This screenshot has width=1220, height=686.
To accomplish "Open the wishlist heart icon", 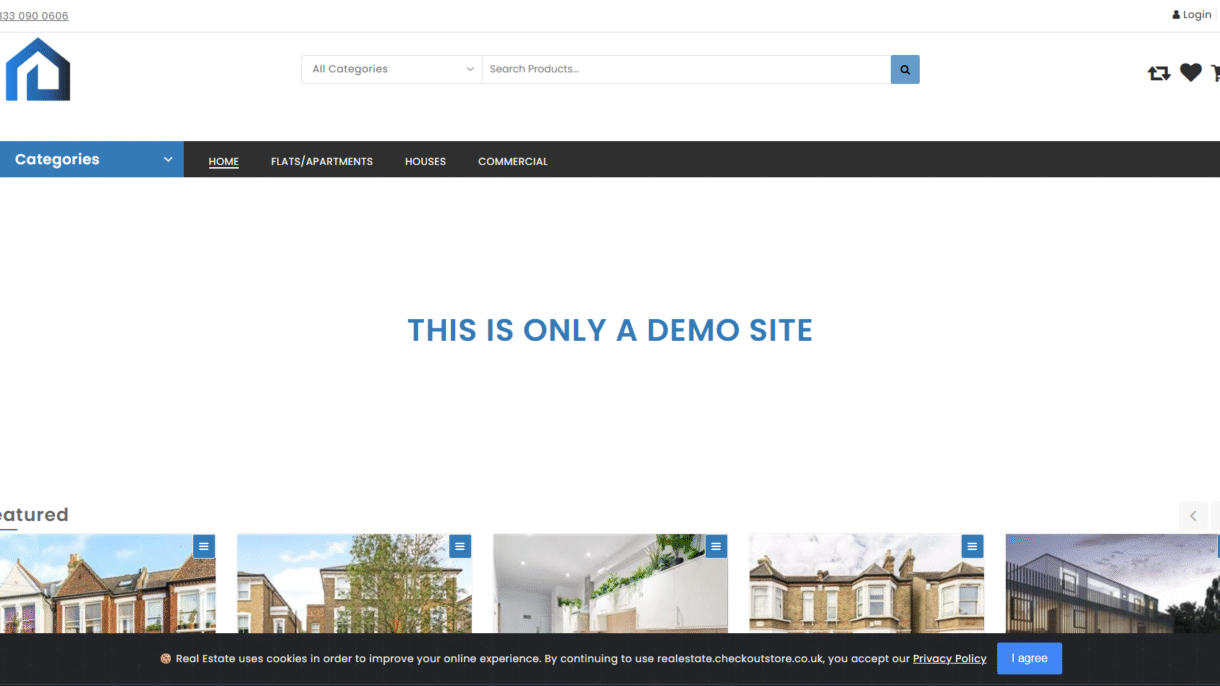I will pyautogui.click(x=1190, y=72).
